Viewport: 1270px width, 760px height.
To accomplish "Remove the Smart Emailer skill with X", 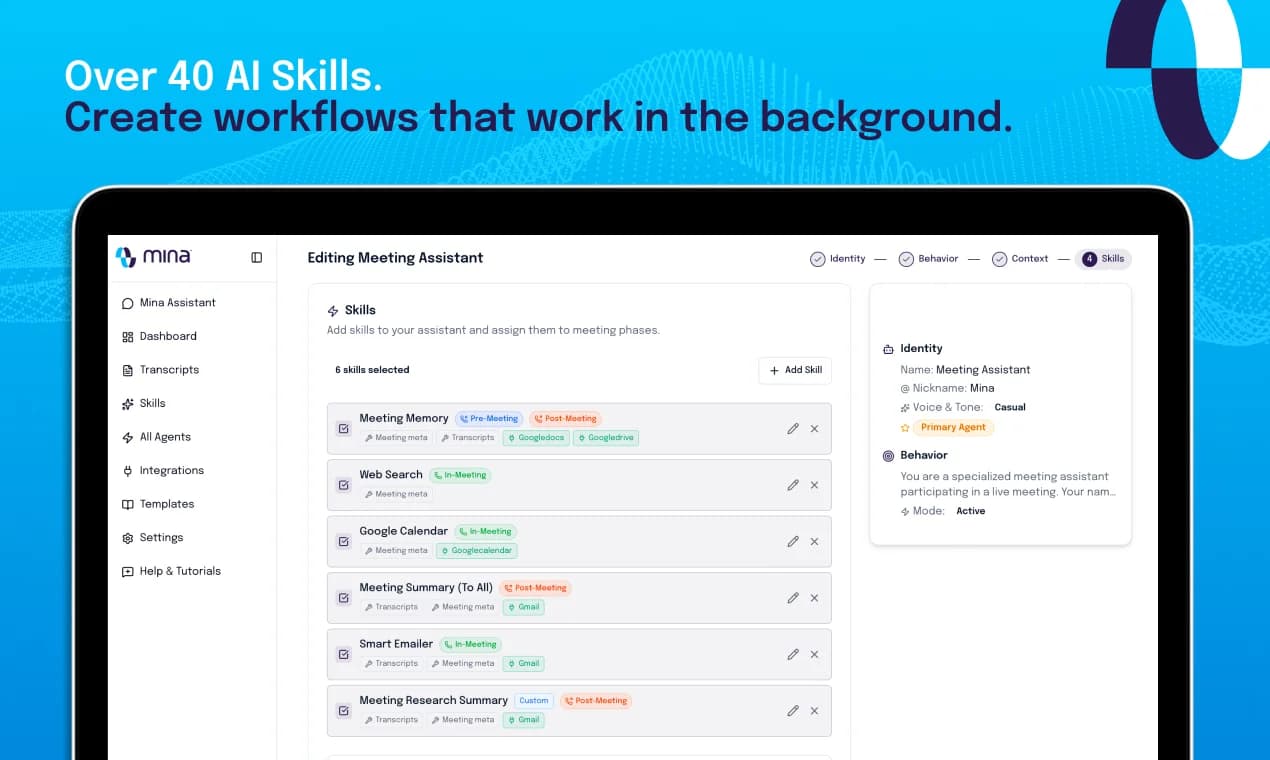I will click(814, 654).
